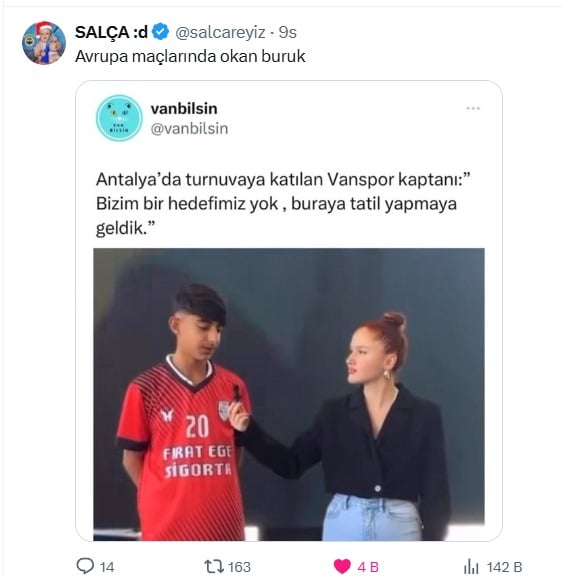
Task: Click the reply count 14
Action: click(x=107, y=567)
